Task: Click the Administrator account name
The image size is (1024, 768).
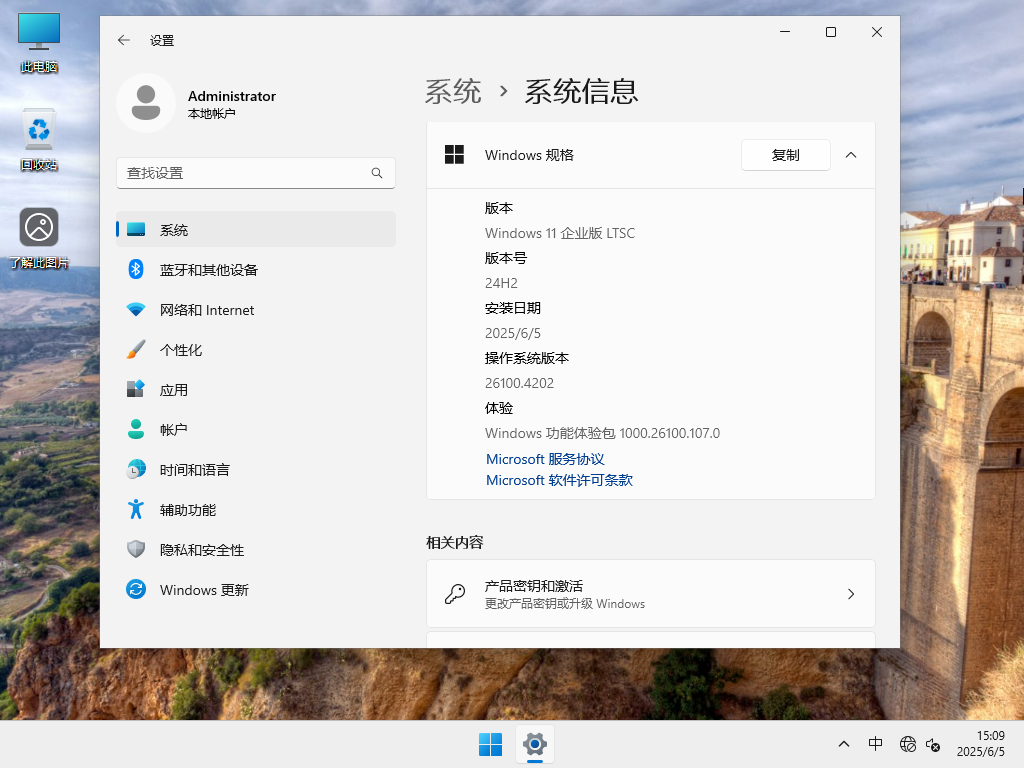Action: click(232, 96)
